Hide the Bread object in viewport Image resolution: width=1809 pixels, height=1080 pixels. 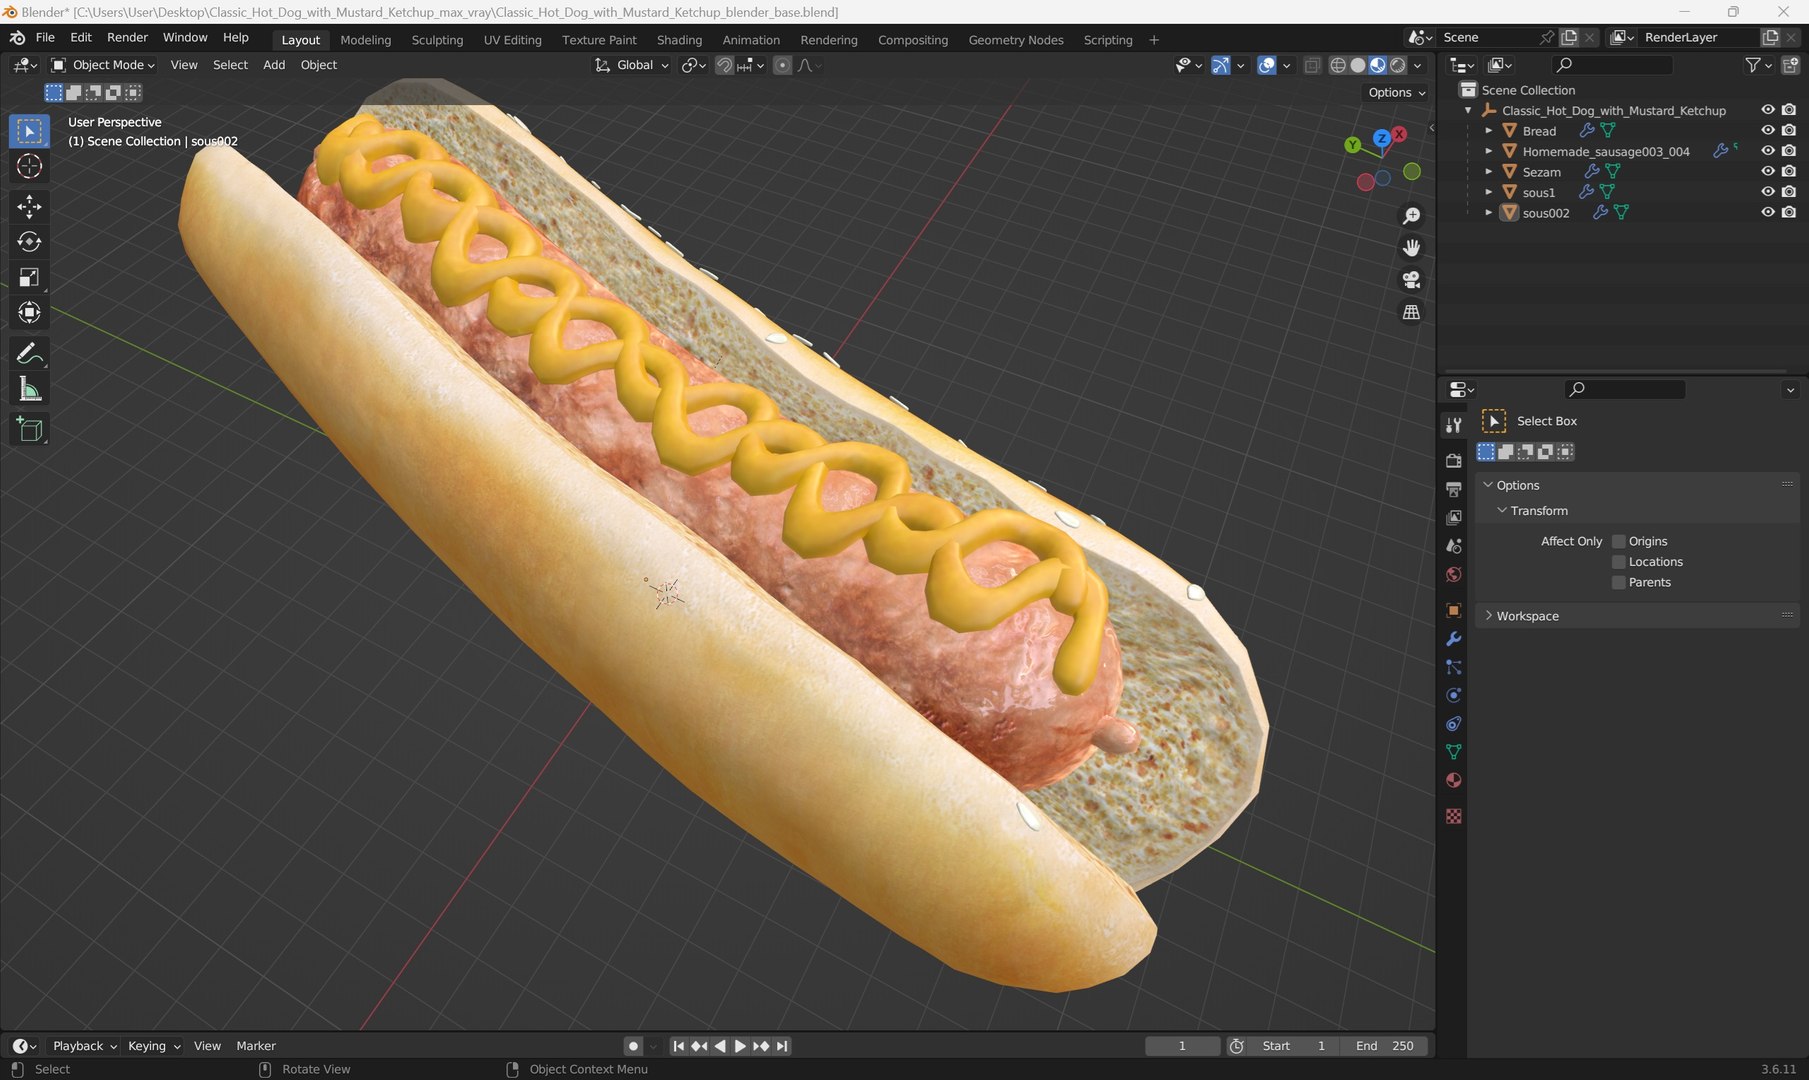point(1767,130)
